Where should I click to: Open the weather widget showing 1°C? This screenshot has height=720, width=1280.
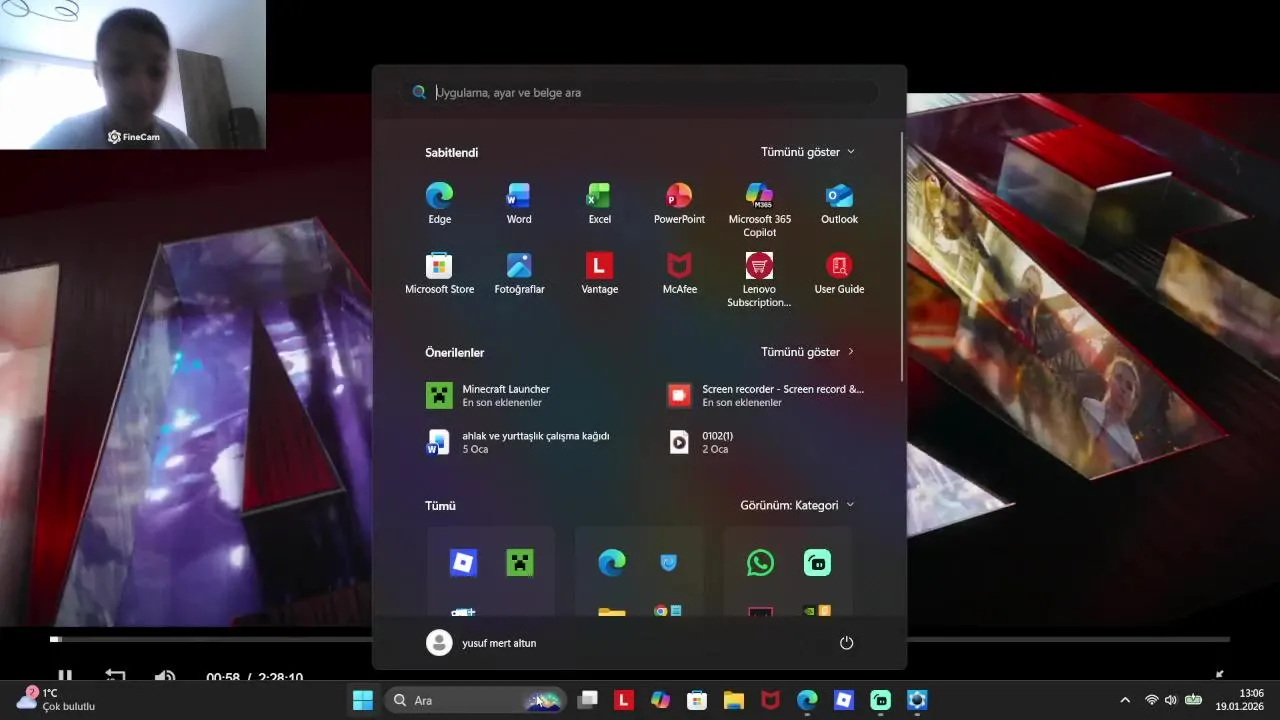click(x=56, y=699)
